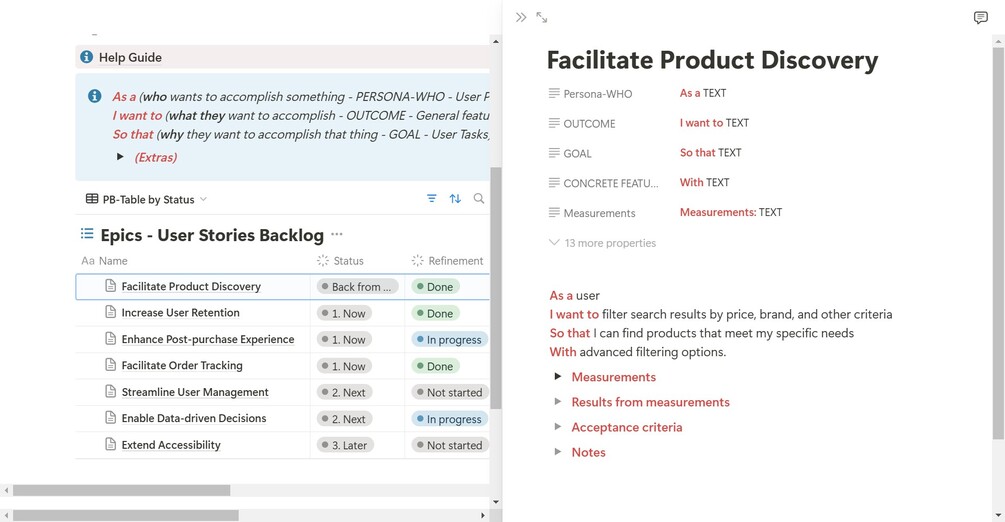Screen dimensions: 1005x522
Task: Open page in full view via expand arrows
Action: click(x=542, y=18)
